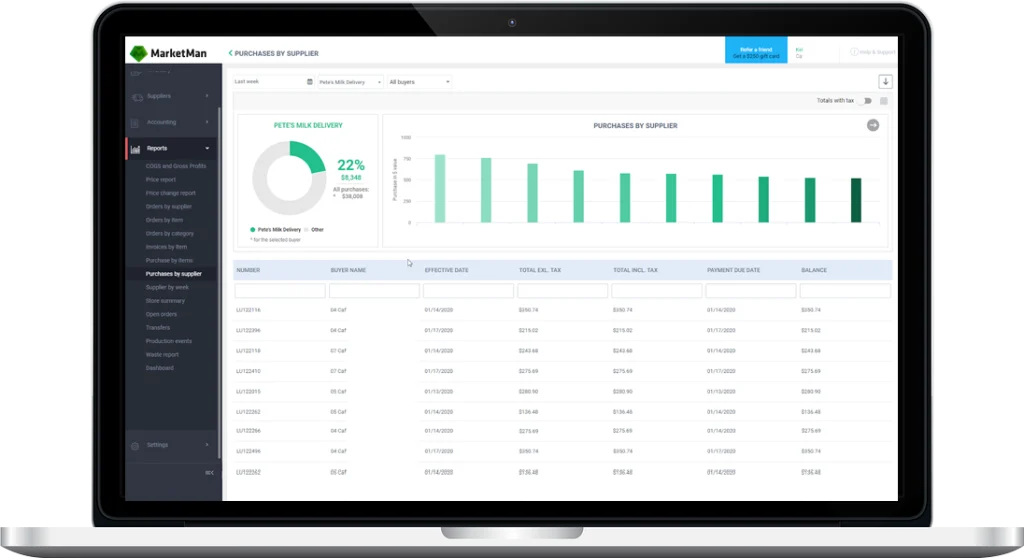This screenshot has height=558, width=1024.
Task: Click the Pete's Milk Delivery legend dot
Action: click(x=252, y=230)
